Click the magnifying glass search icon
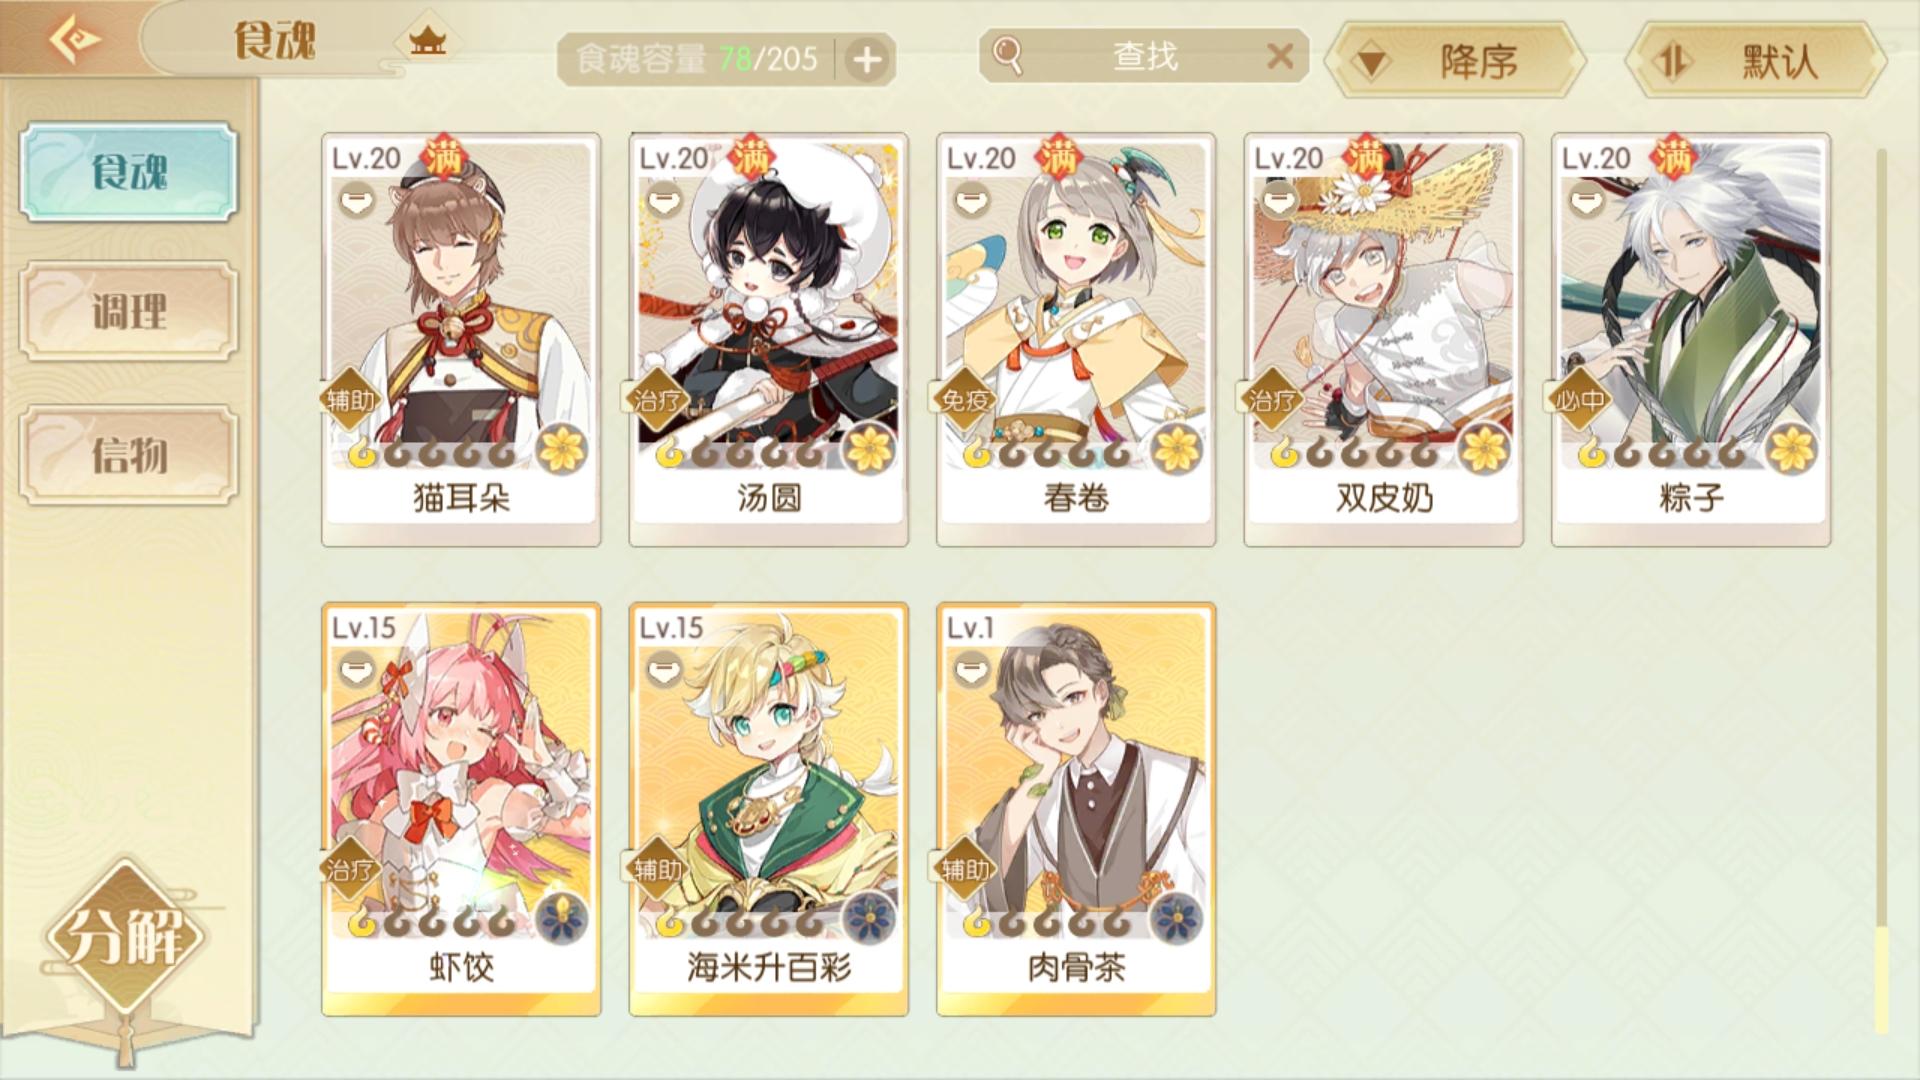Image resolution: width=1920 pixels, height=1080 pixels. point(1008,56)
